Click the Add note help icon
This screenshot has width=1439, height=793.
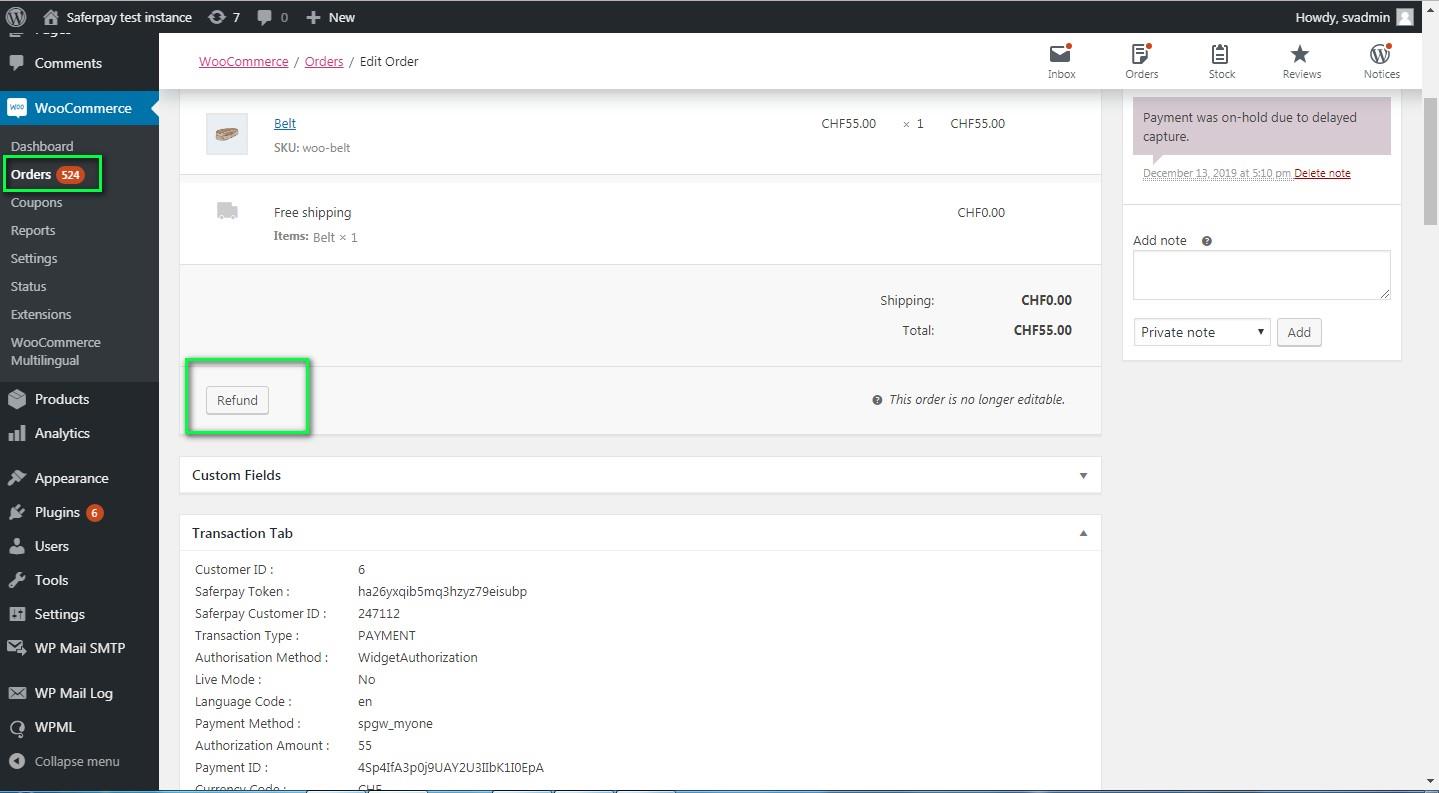pyautogui.click(x=1206, y=241)
